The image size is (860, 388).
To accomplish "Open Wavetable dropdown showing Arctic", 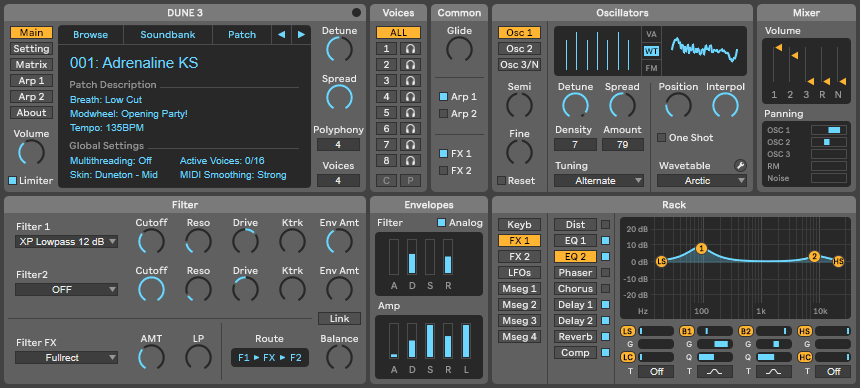I will (702, 181).
